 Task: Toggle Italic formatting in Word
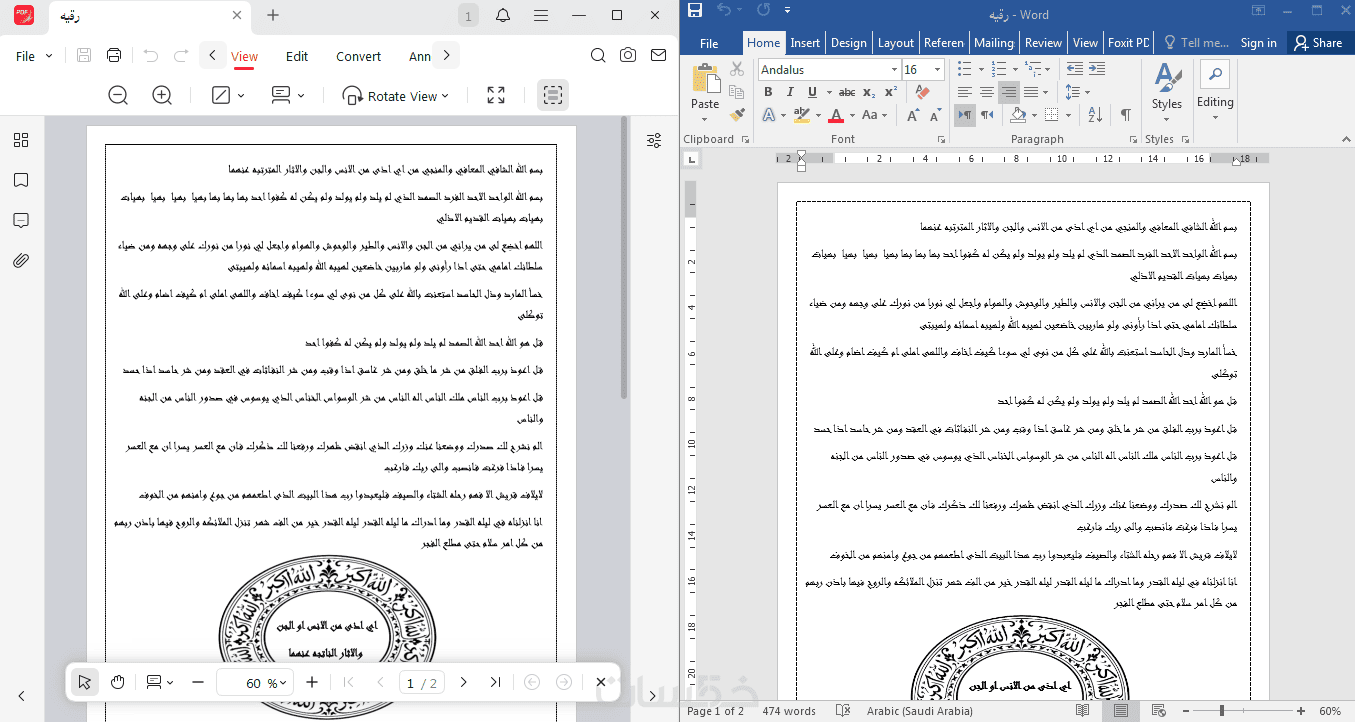pyautogui.click(x=790, y=92)
